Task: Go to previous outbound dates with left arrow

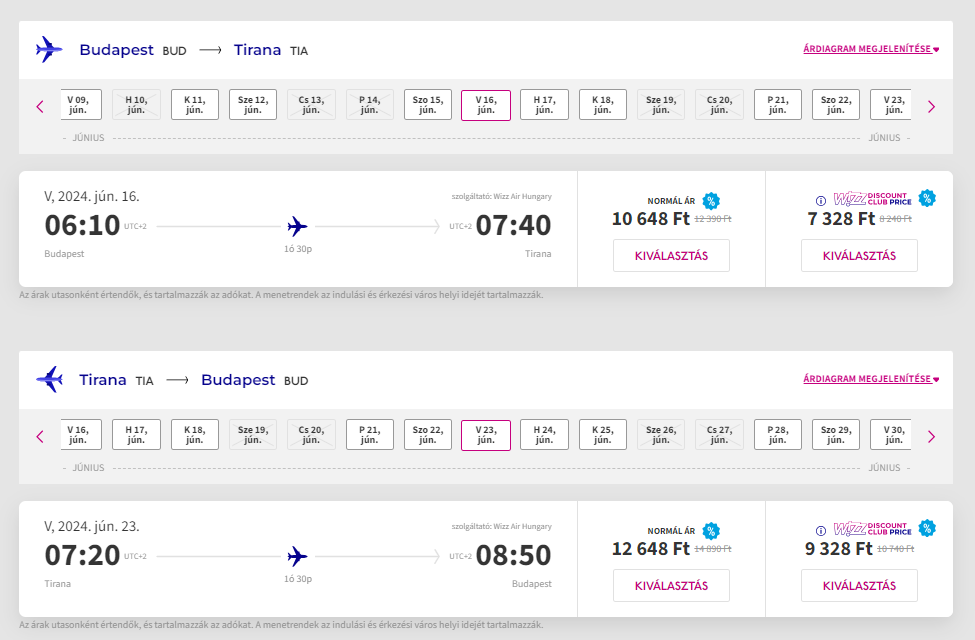Action: coord(40,106)
